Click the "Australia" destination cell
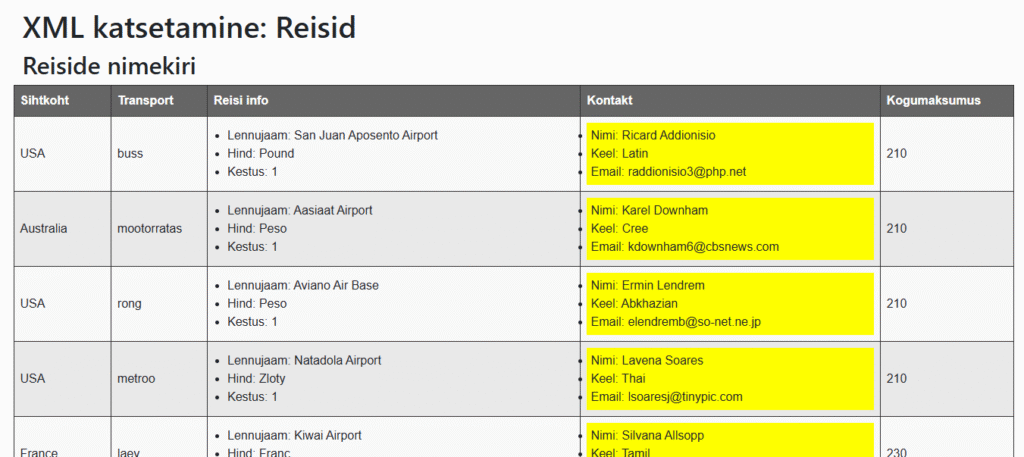Screen dimensions: 1024x457 coord(44,228)
